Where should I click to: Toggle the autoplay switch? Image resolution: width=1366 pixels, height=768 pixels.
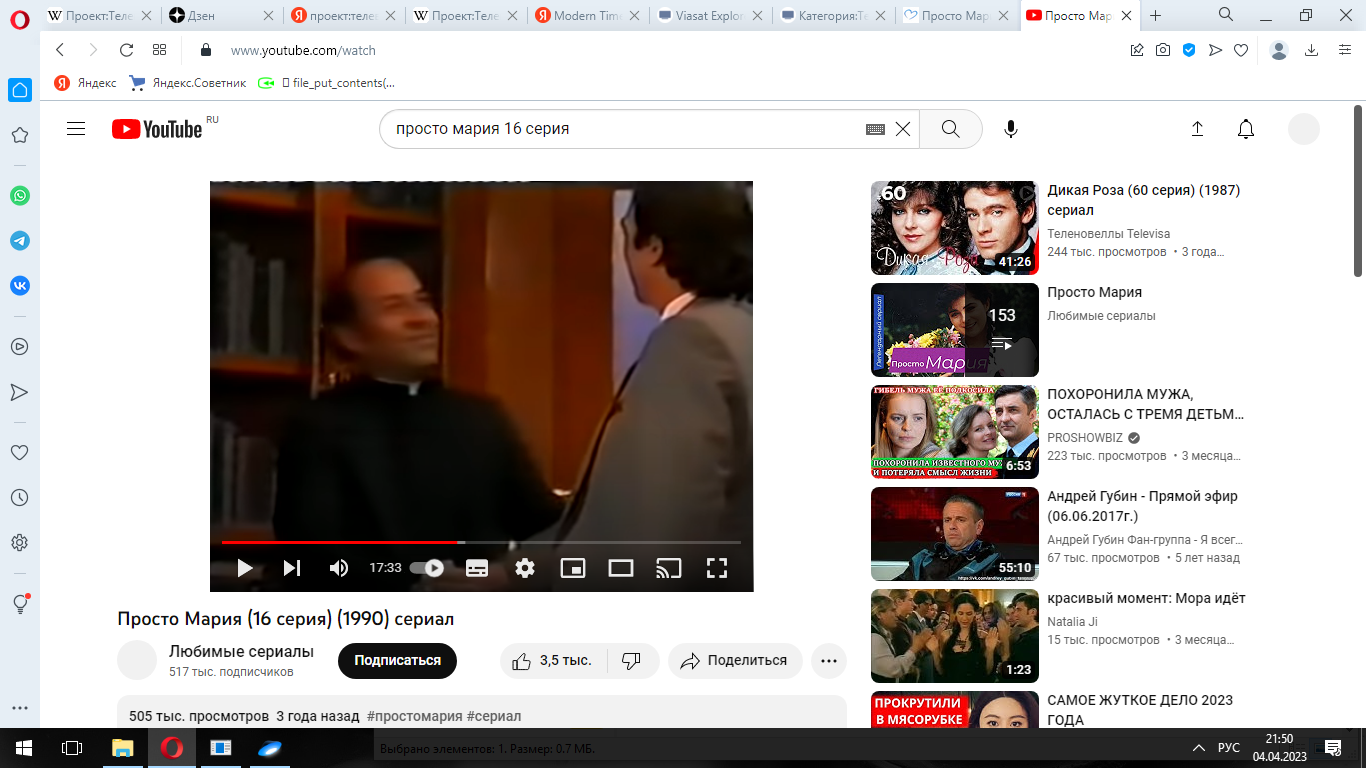pyautogui.click(x=427, y=568)
